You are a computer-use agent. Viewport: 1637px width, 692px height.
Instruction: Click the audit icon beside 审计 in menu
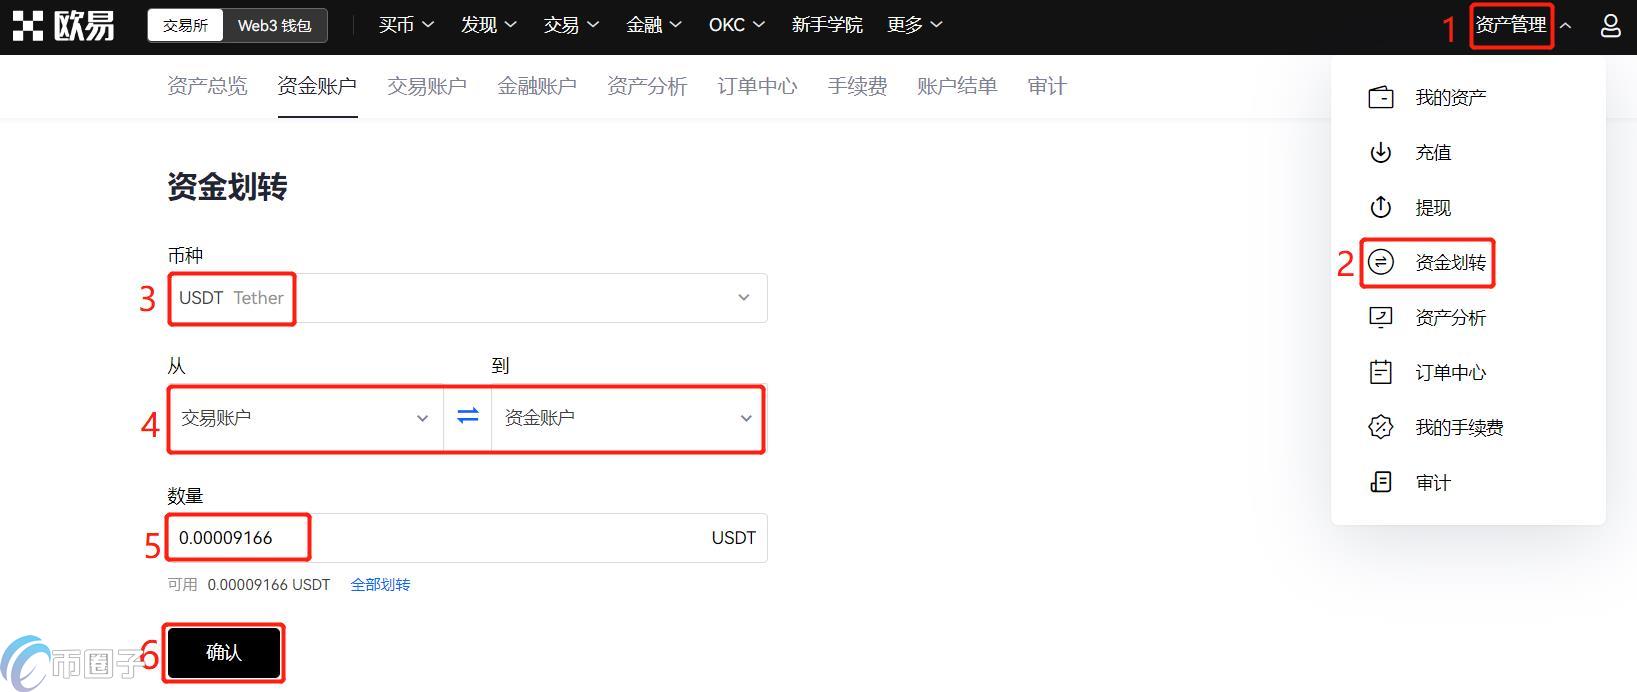click(x=1380, y=483)
